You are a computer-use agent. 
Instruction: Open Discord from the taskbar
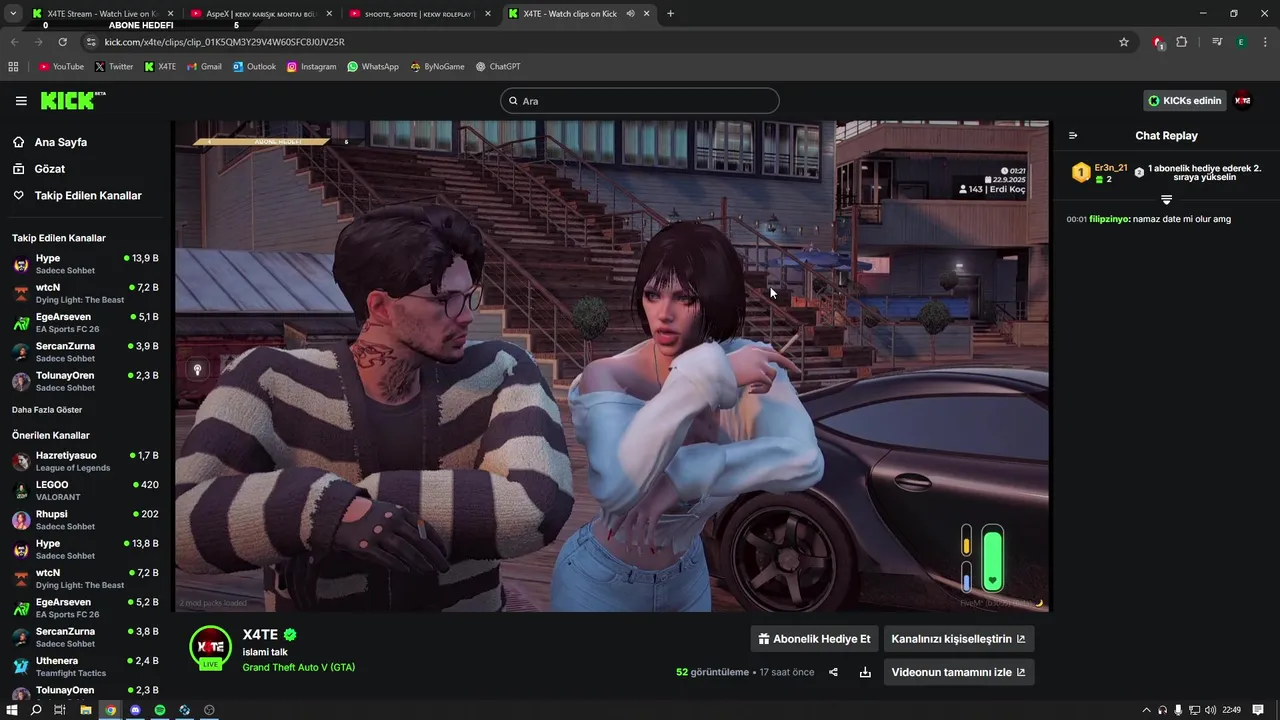[x=135, y=710]
